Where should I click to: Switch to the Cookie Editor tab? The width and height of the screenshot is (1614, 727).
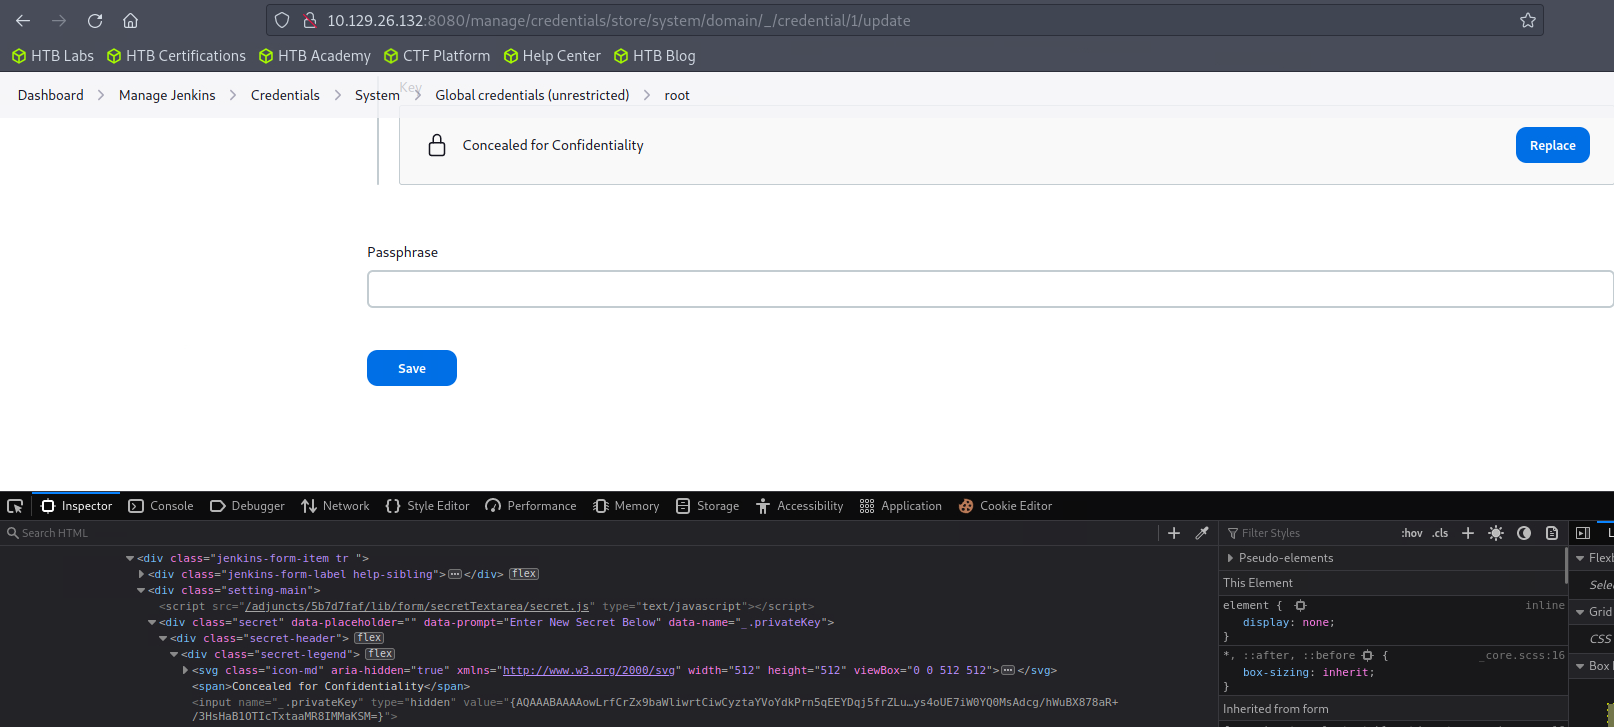tap(1005, 506)
